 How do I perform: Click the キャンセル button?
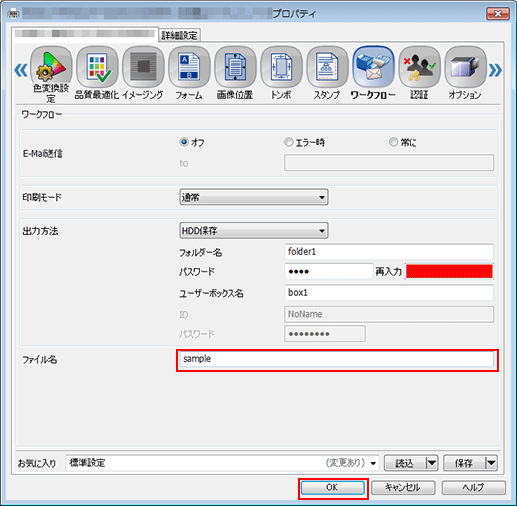pos(403,488)
